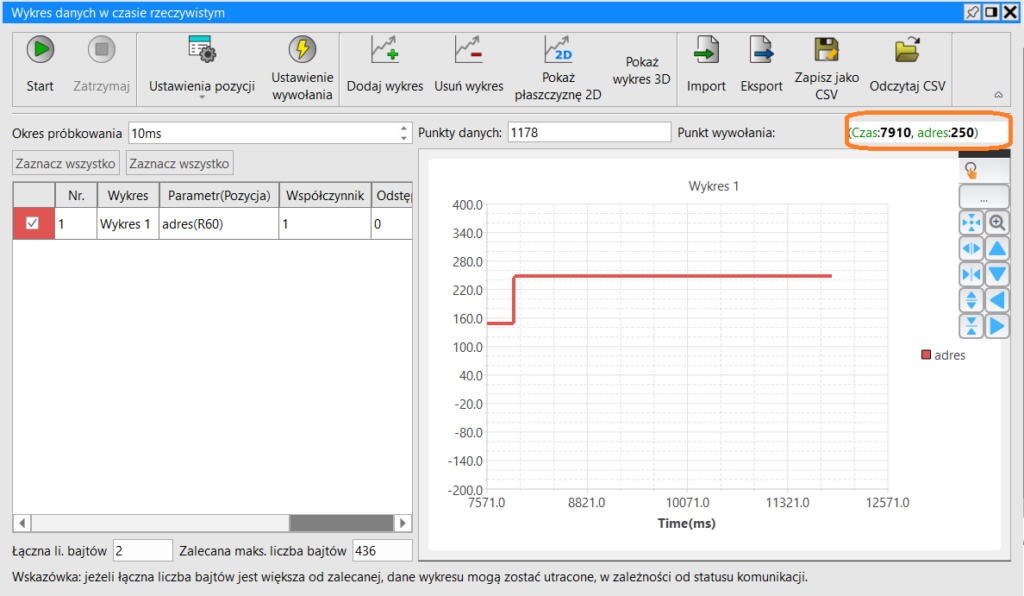Pan chart left with triangle arrow
Screen dimensions: 1024x596
click(x=997, y=300)
